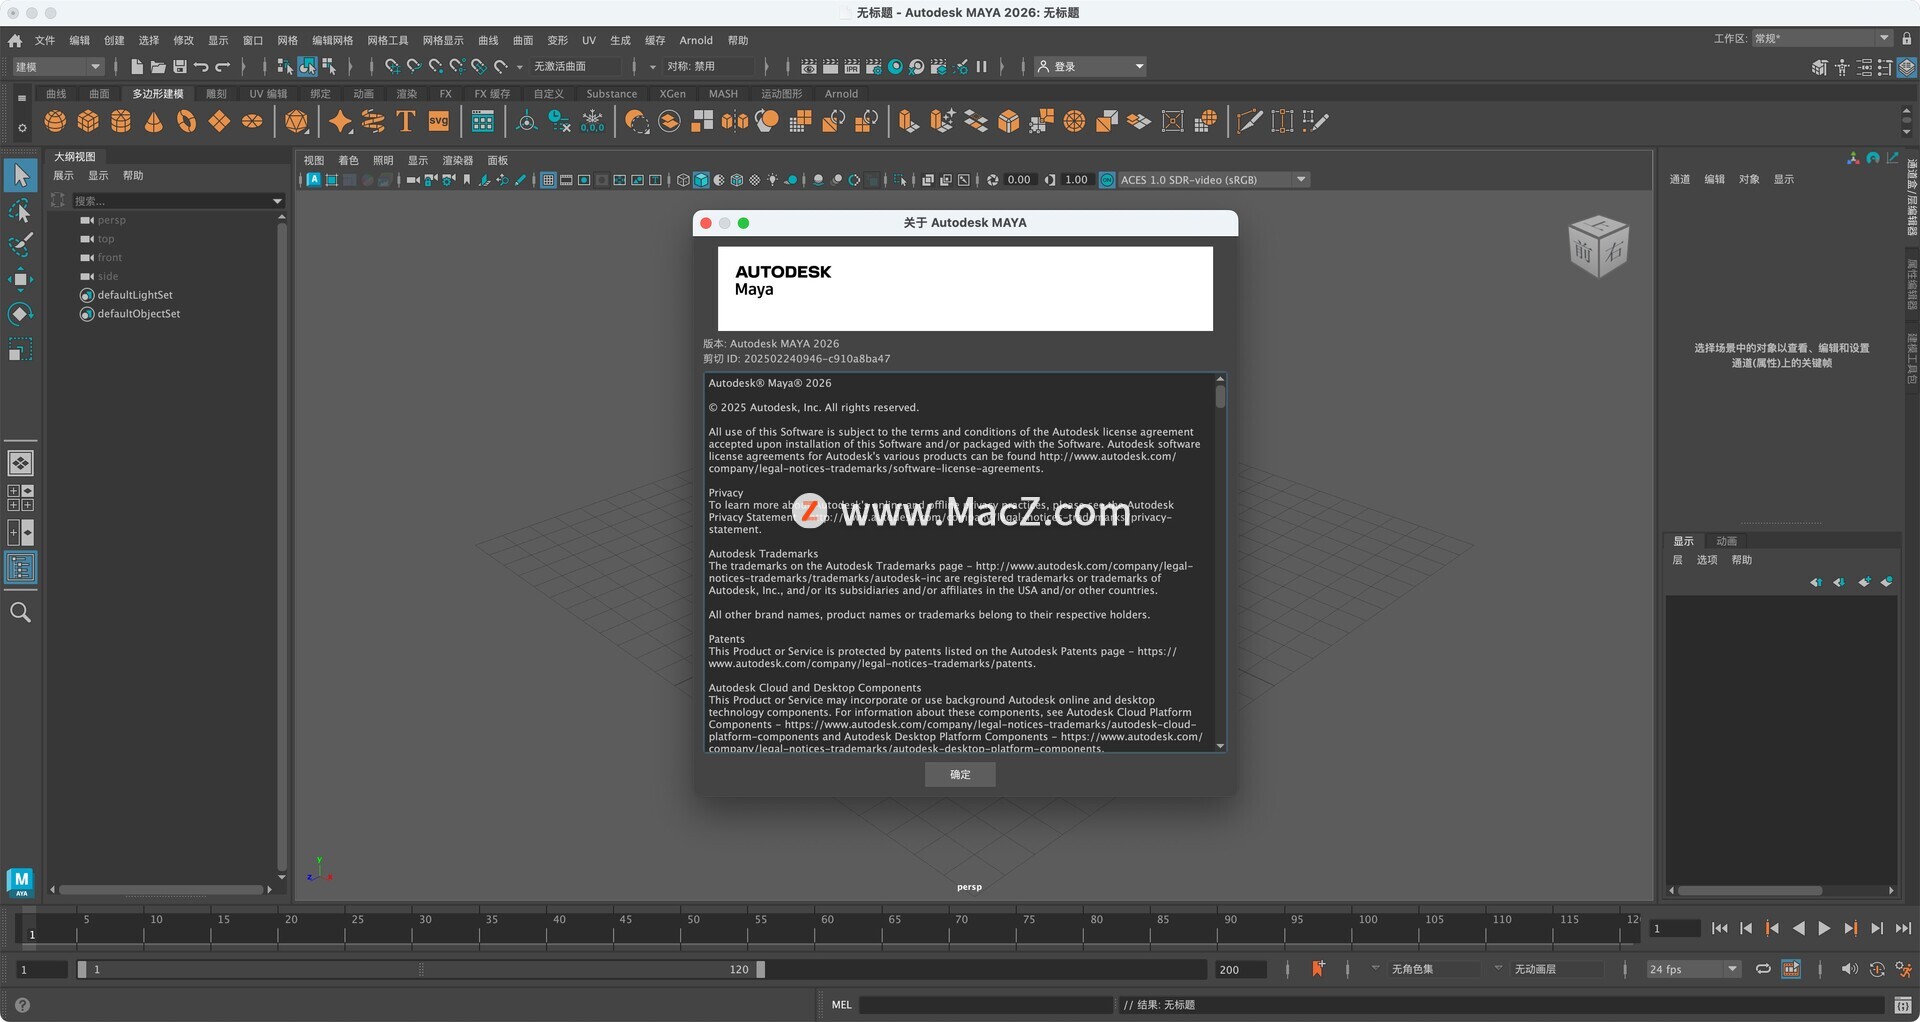Play the animation forwards

[1824, 929]
